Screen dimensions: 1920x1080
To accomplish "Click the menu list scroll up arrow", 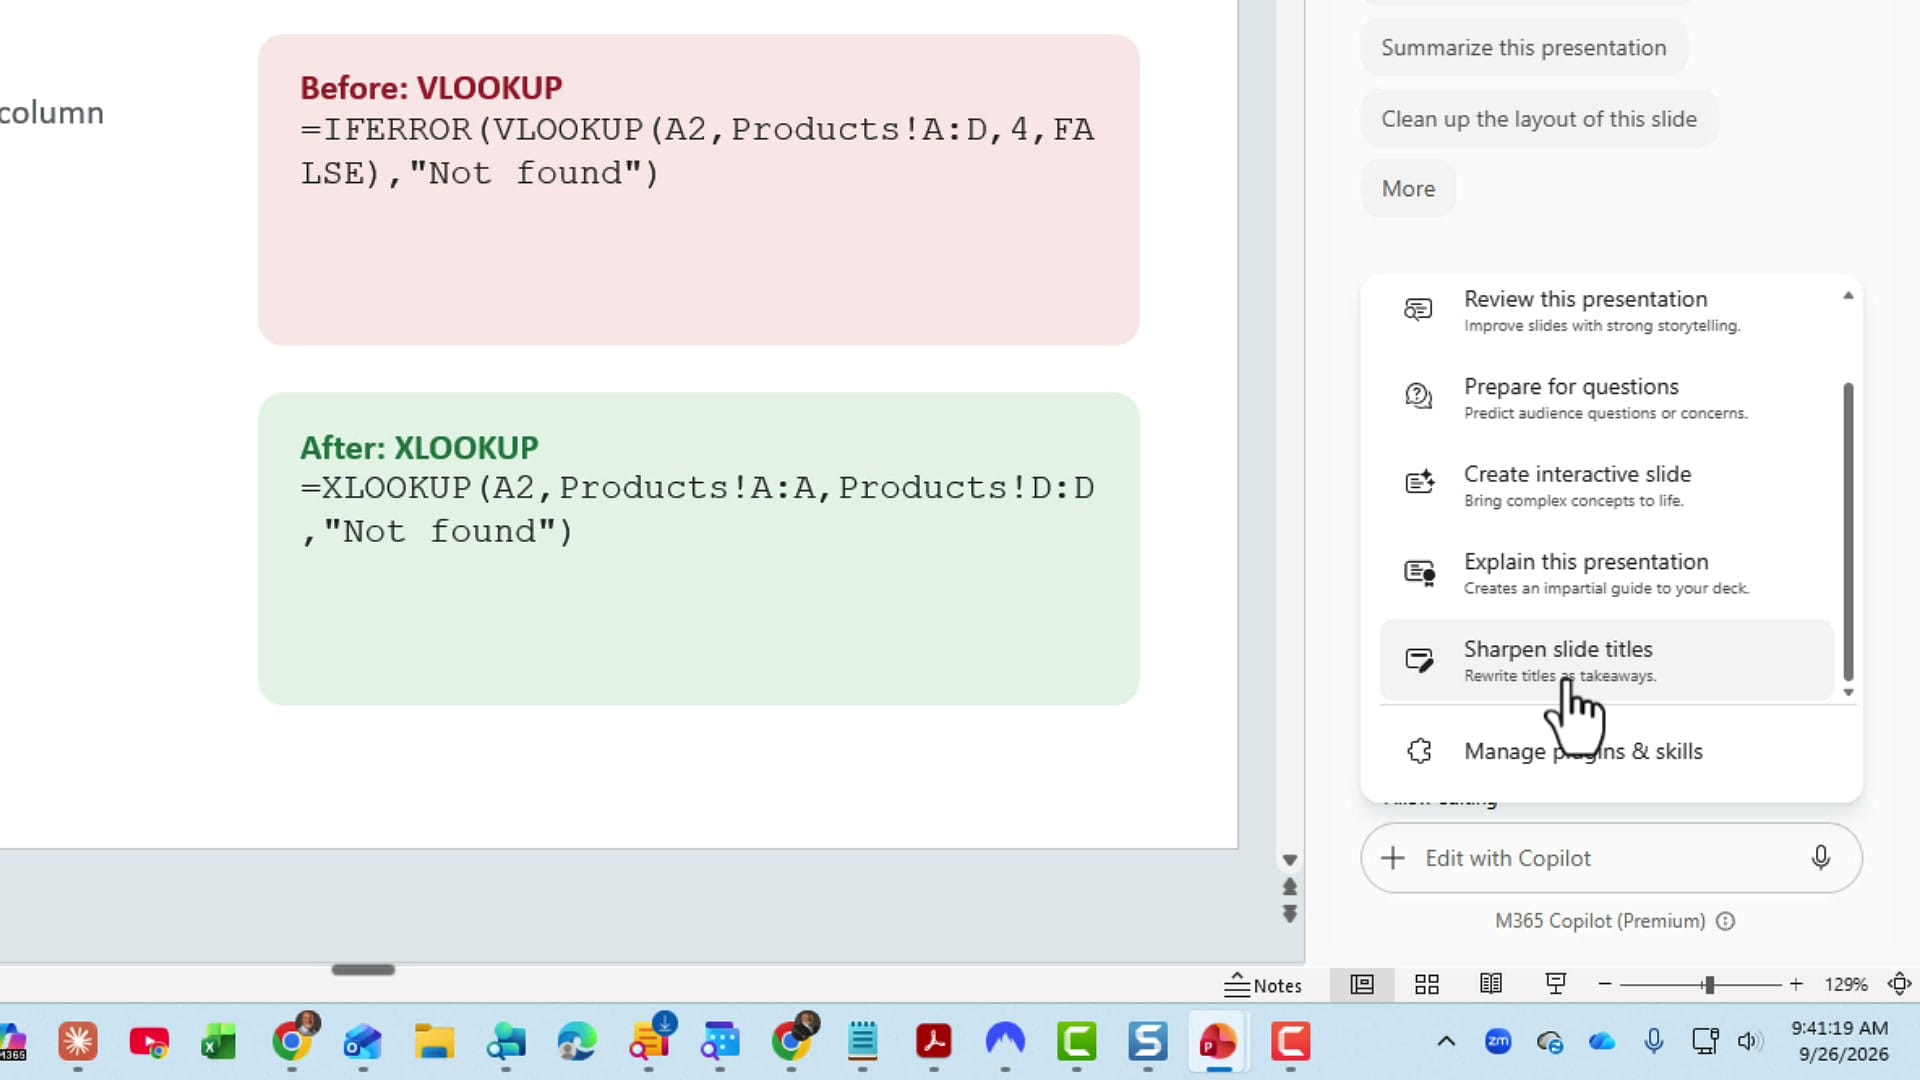I will [1848, 296].
